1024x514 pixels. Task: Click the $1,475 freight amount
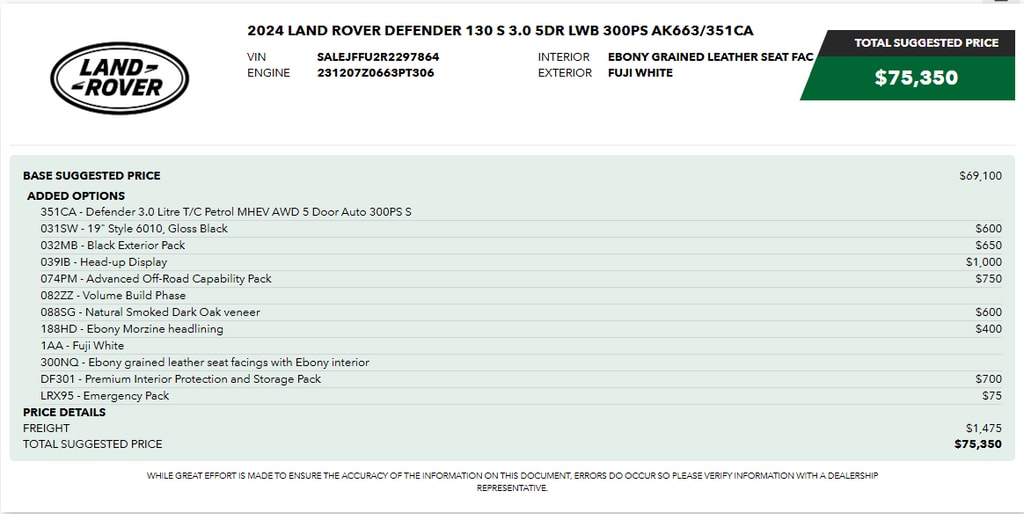coord(984,428)
